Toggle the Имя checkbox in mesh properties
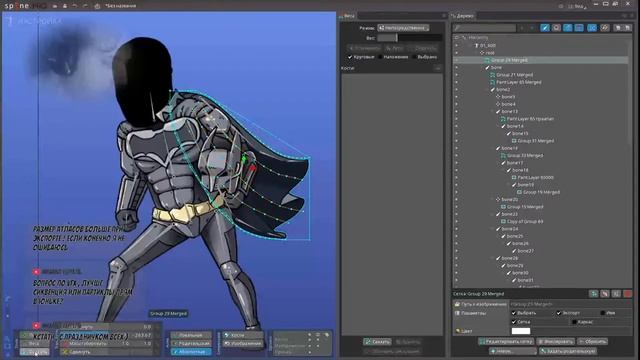 [x=603, y=313]
